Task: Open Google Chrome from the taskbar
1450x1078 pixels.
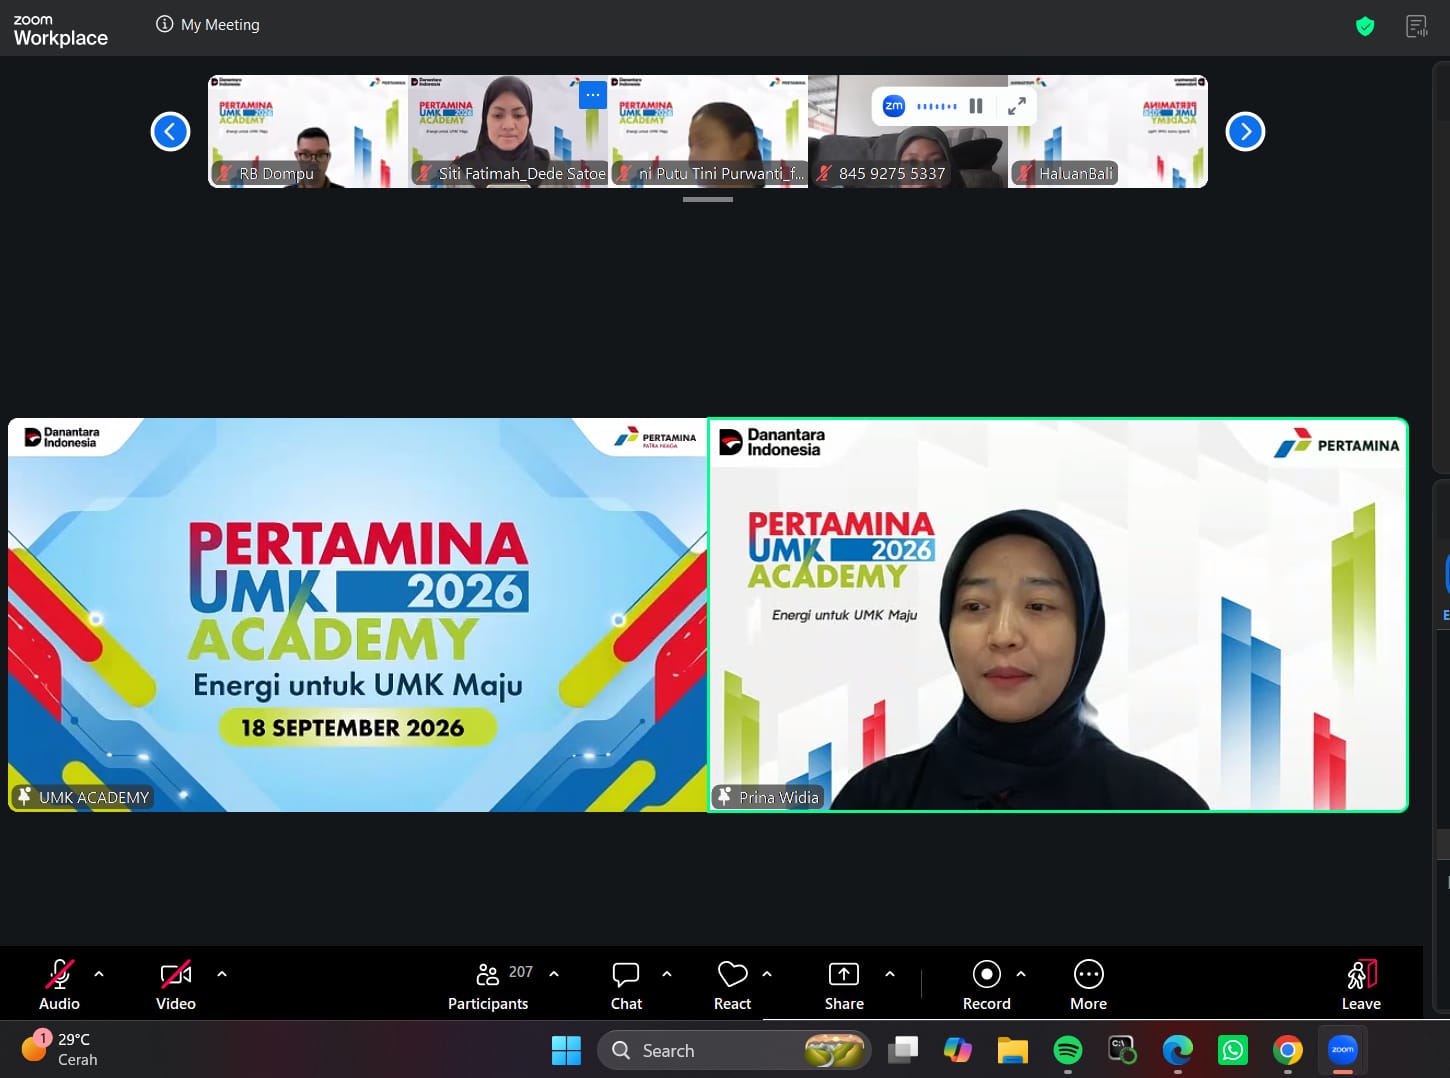Action: (1288, 1050)
